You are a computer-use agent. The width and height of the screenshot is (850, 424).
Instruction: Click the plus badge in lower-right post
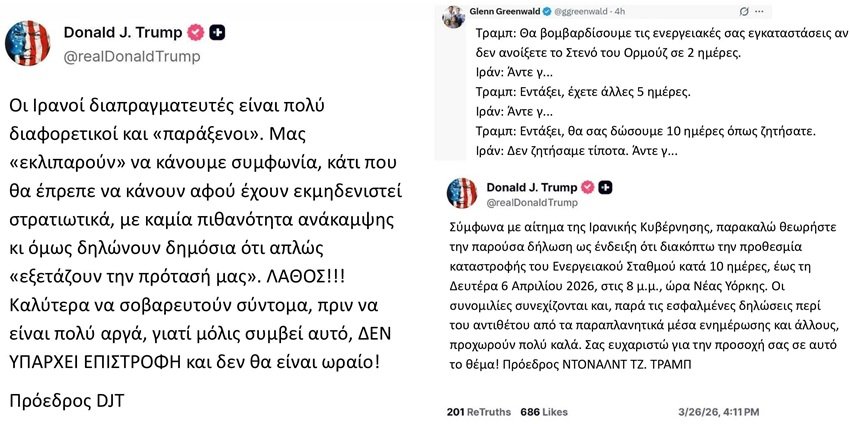click(x=606, y=187)
